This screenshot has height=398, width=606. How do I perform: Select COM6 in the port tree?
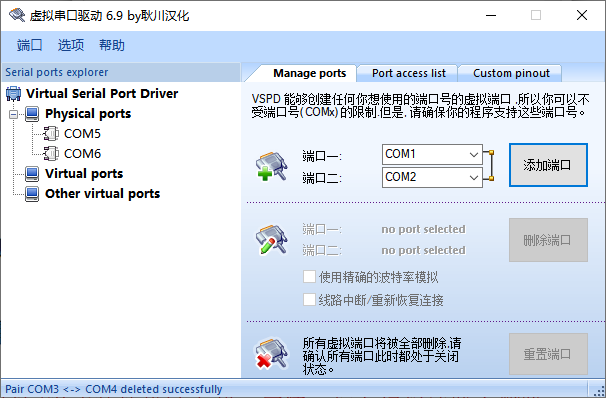[82, 154]
